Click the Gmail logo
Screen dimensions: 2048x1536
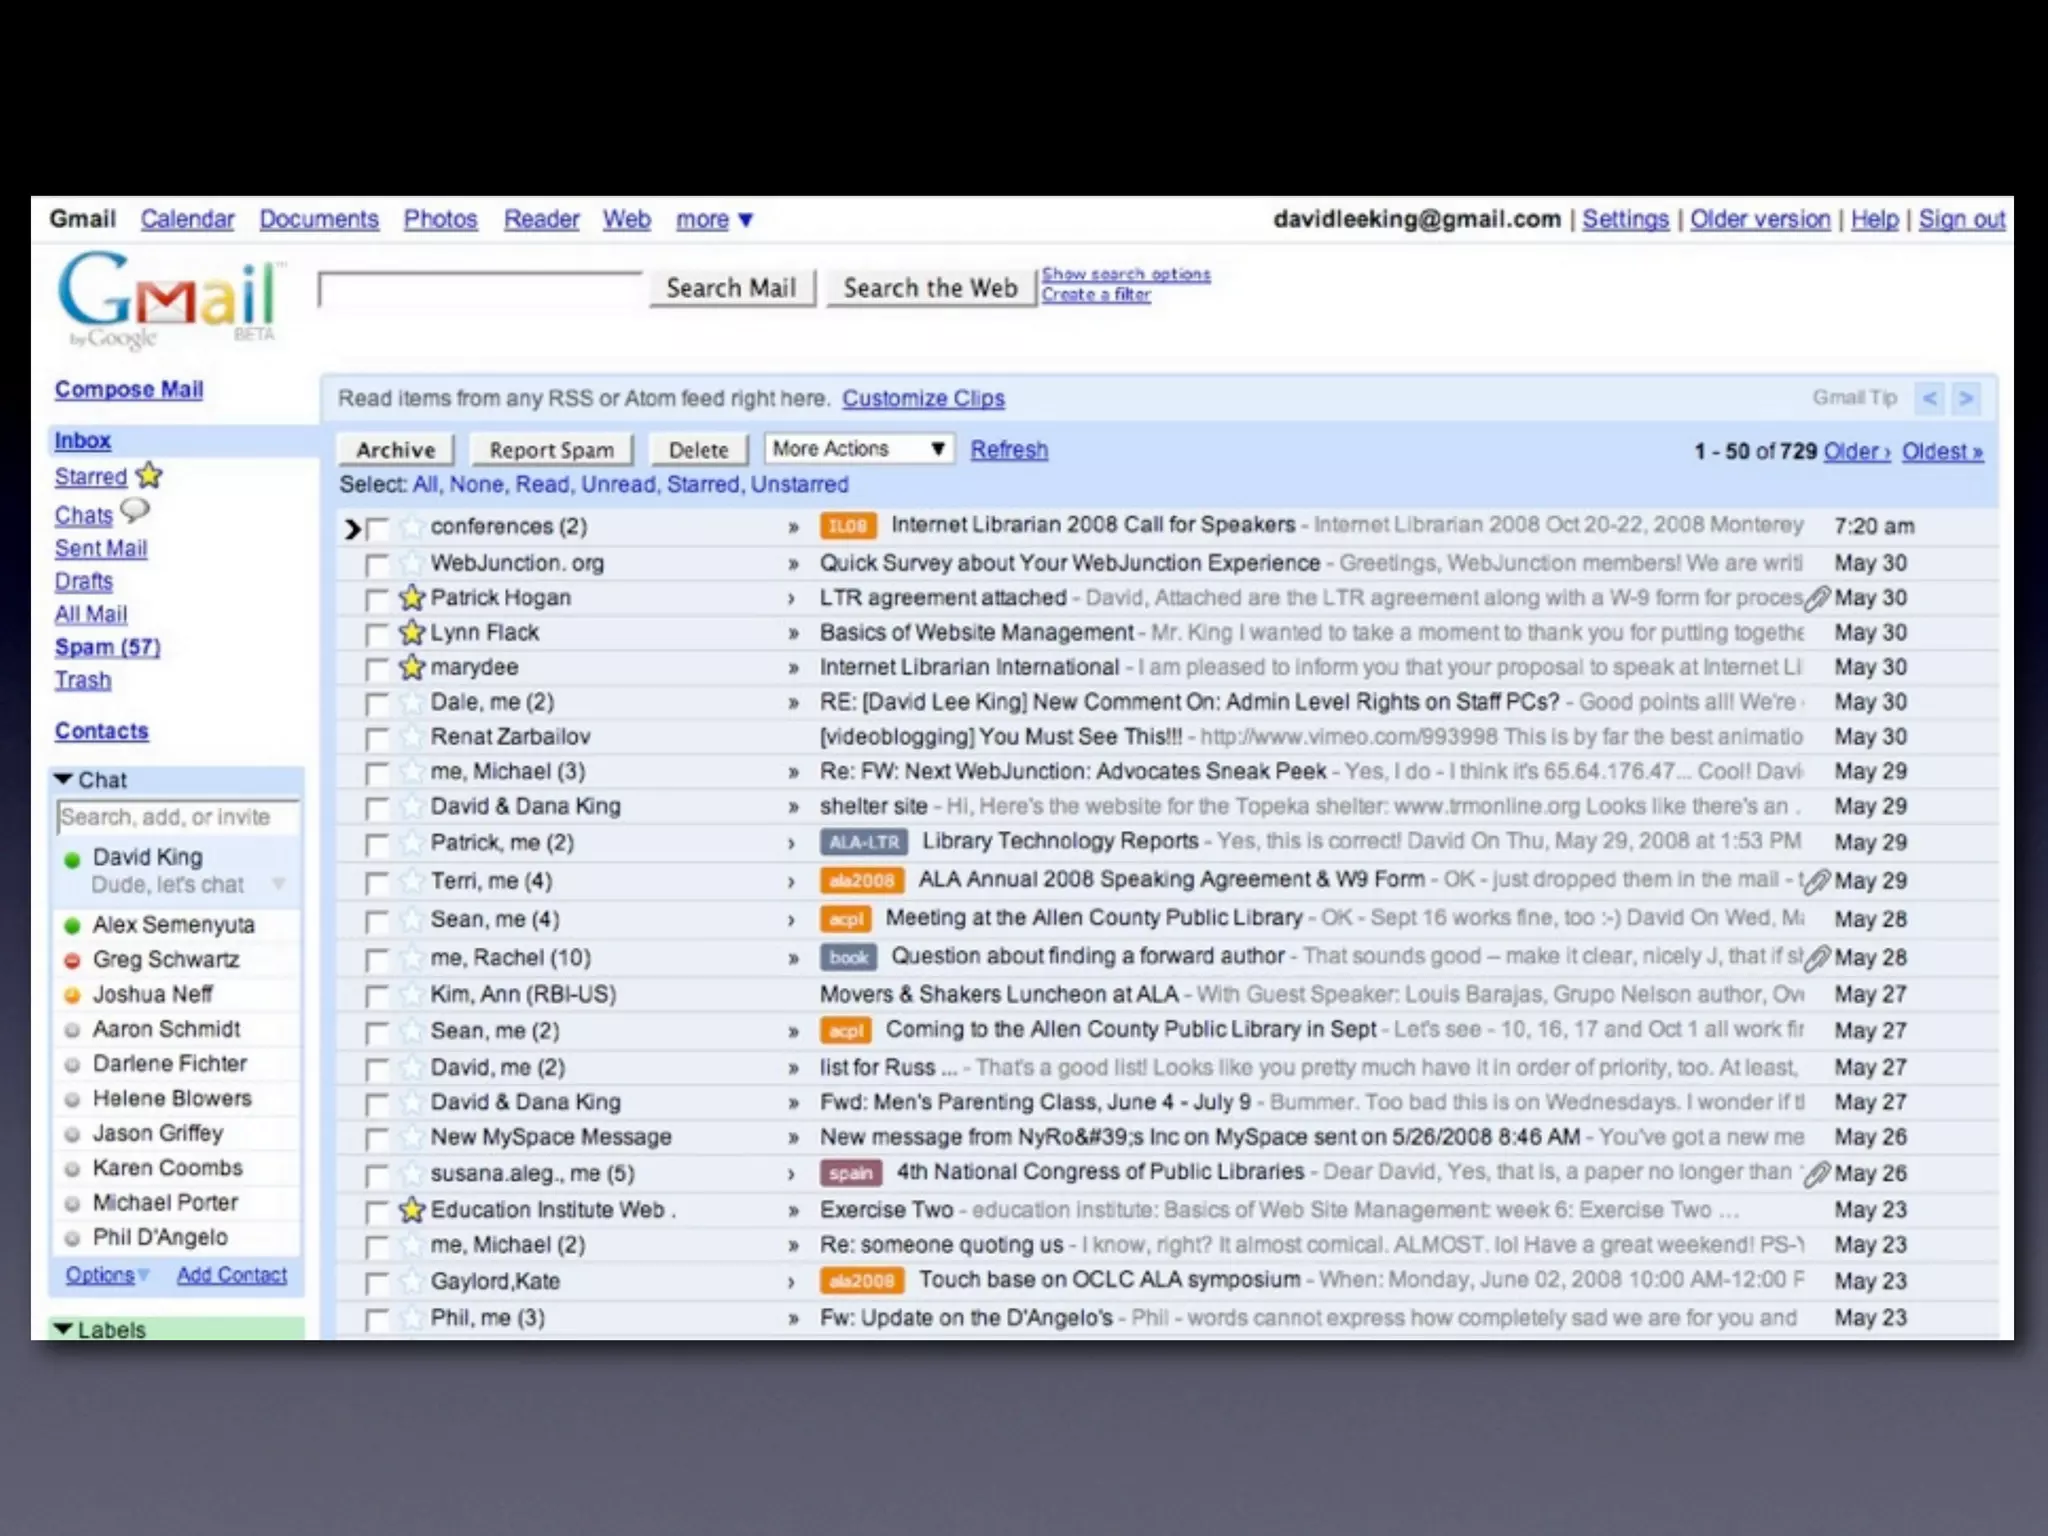click(168, 299)
